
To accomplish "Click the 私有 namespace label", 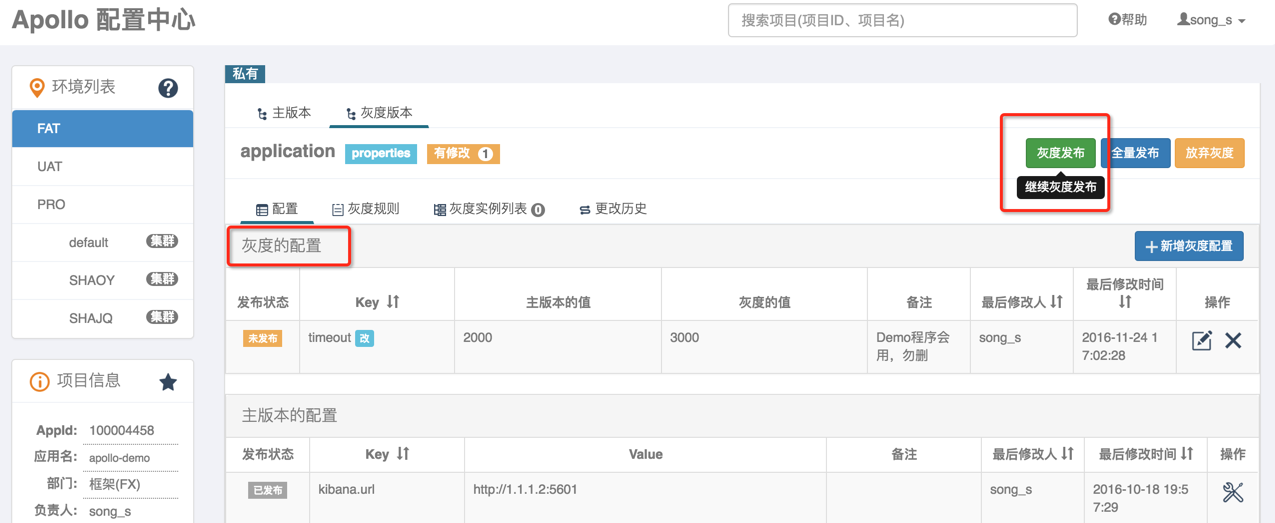I will tap(245, 73).
